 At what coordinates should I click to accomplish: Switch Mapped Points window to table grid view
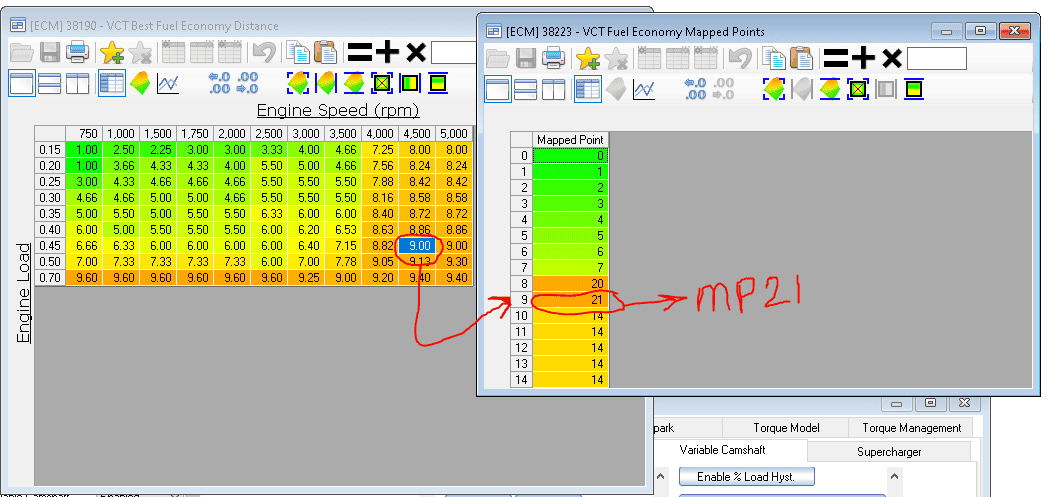coord(587,89)
